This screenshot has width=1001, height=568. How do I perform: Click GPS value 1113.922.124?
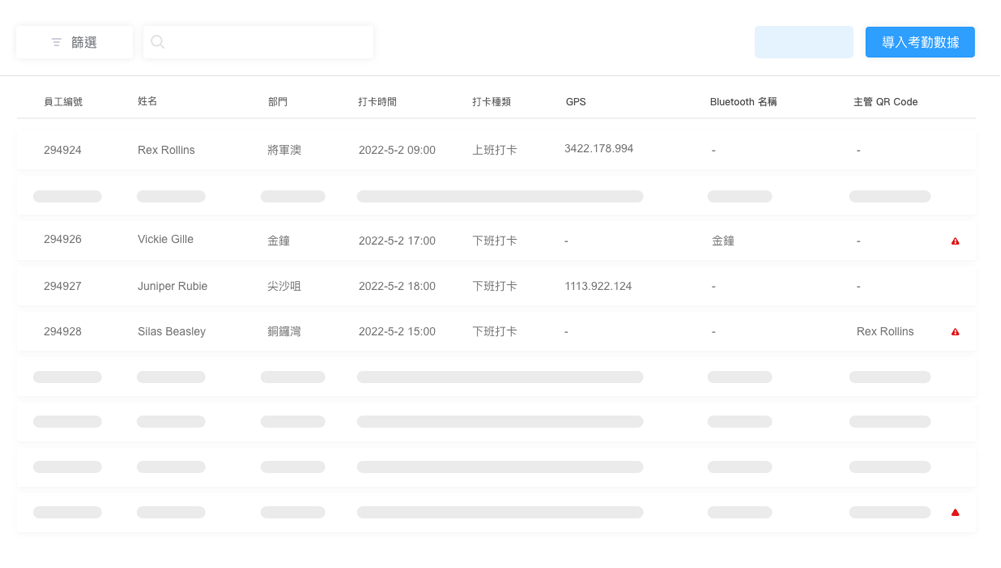598,286
